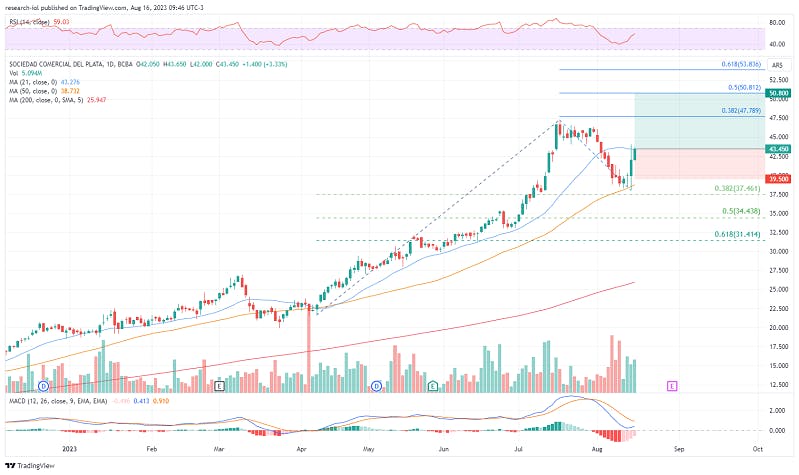Screen dimensions: 799x475
Task: Click the +1.400 (+3.33%) change readout
Action: tap(264, 64)
